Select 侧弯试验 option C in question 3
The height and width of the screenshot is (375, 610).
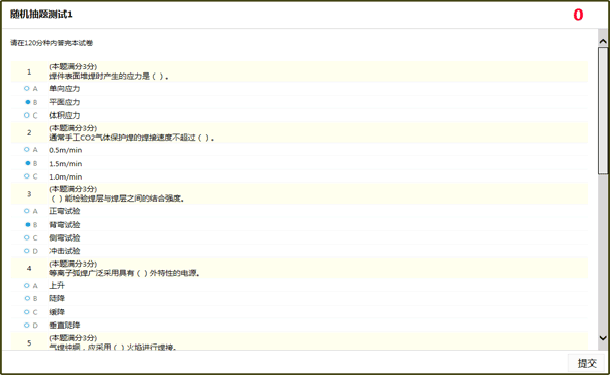(x=27, y=238)
